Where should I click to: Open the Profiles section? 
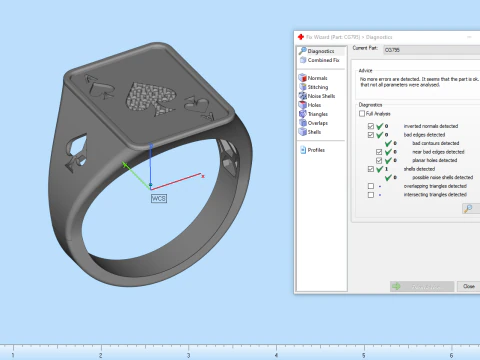pyautogui.click(x=316, y=150)
